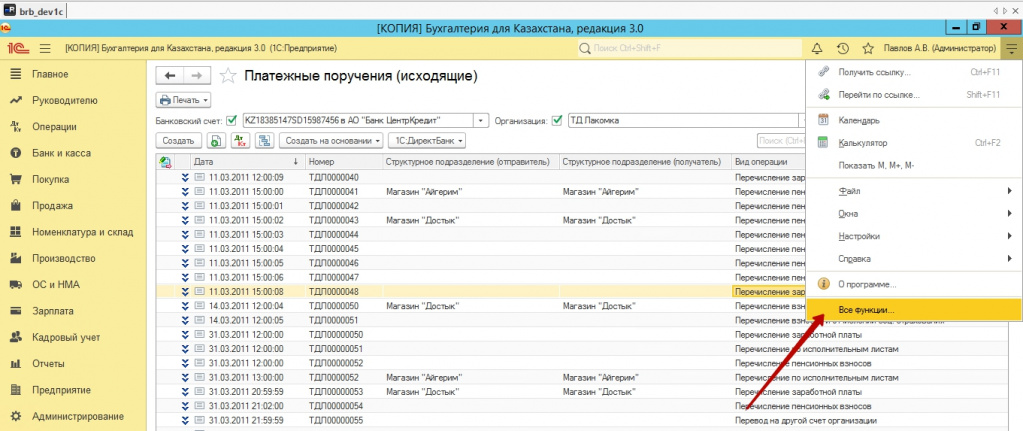Open Зарплата section
1023x431 pixels.
pyautogui.click(x=53, y=311)
